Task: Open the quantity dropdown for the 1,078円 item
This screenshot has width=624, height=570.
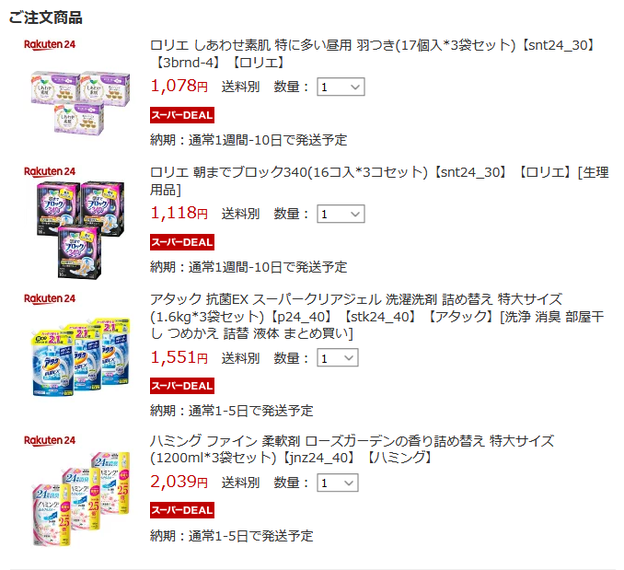Action: [x=341, y=87]
